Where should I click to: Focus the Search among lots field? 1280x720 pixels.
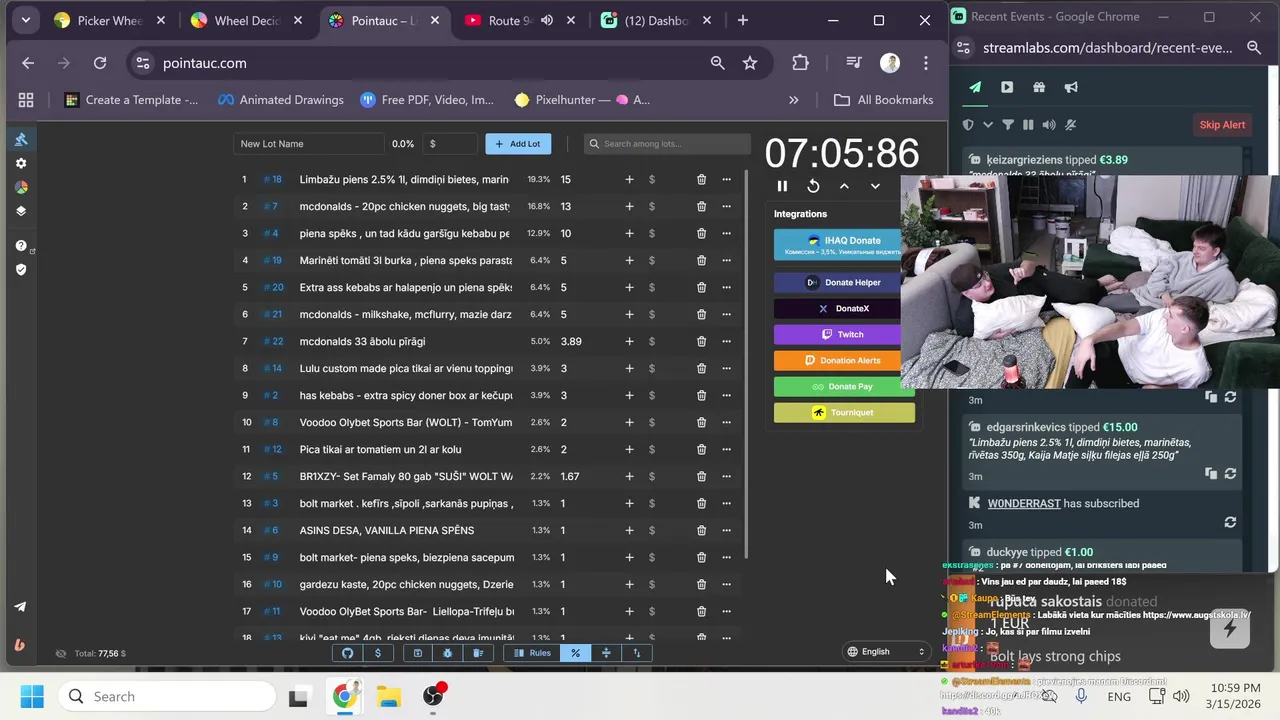click(x=667, y=144)
